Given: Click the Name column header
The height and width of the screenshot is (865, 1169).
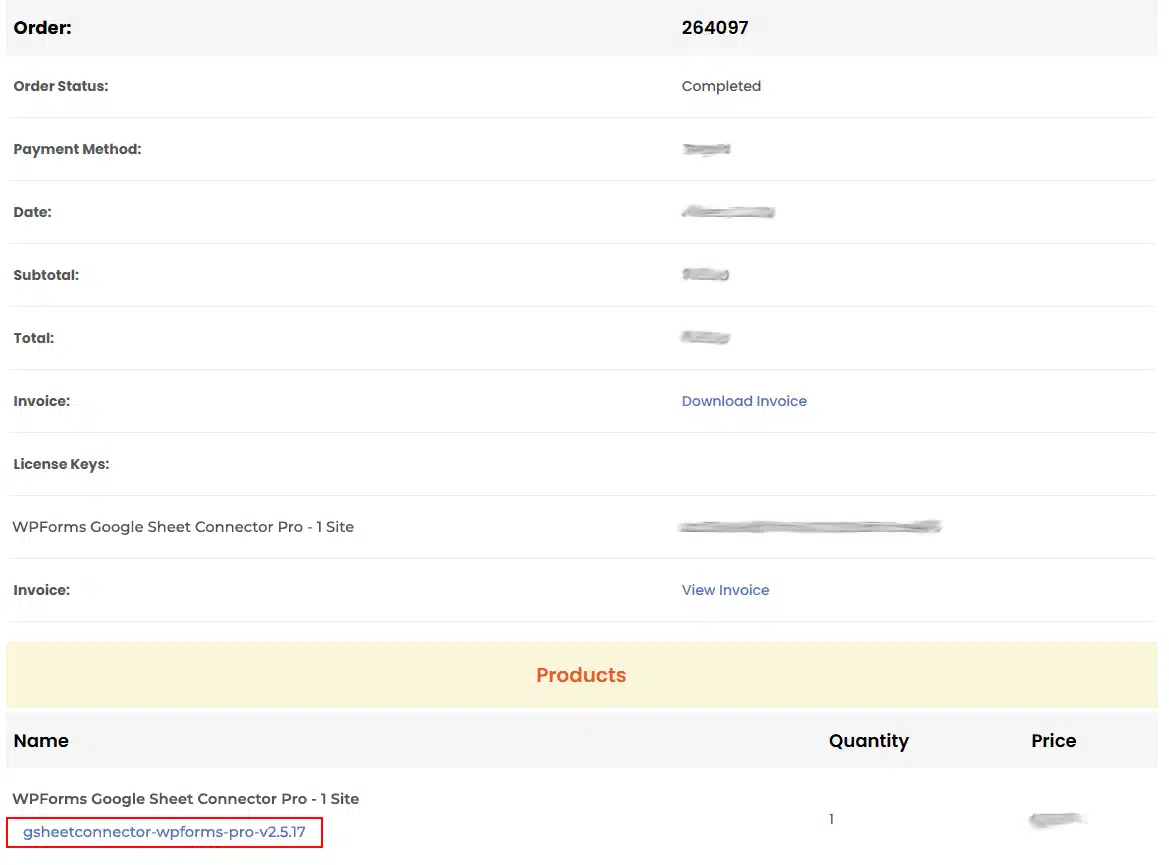Looking at the screenshot, I should tap(41, 740).
